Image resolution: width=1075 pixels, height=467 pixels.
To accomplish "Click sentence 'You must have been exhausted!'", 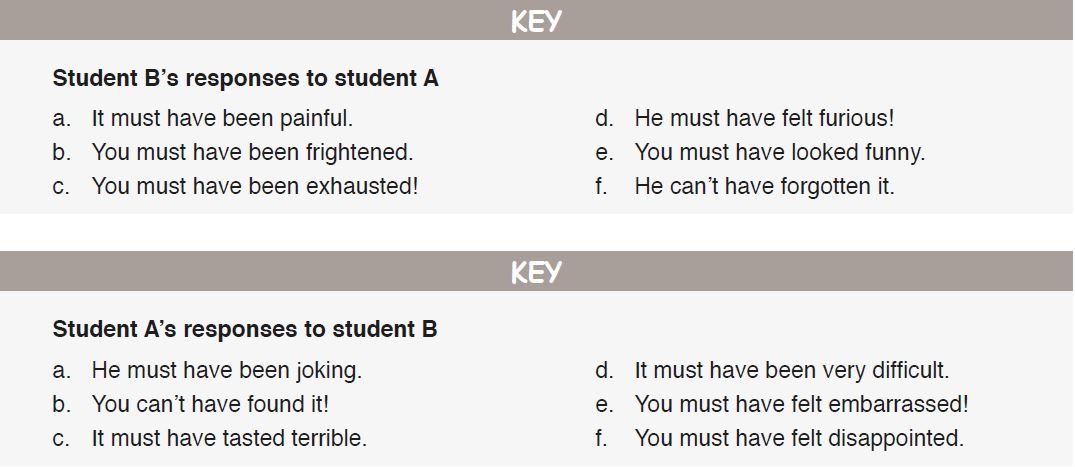I will 254,186.
